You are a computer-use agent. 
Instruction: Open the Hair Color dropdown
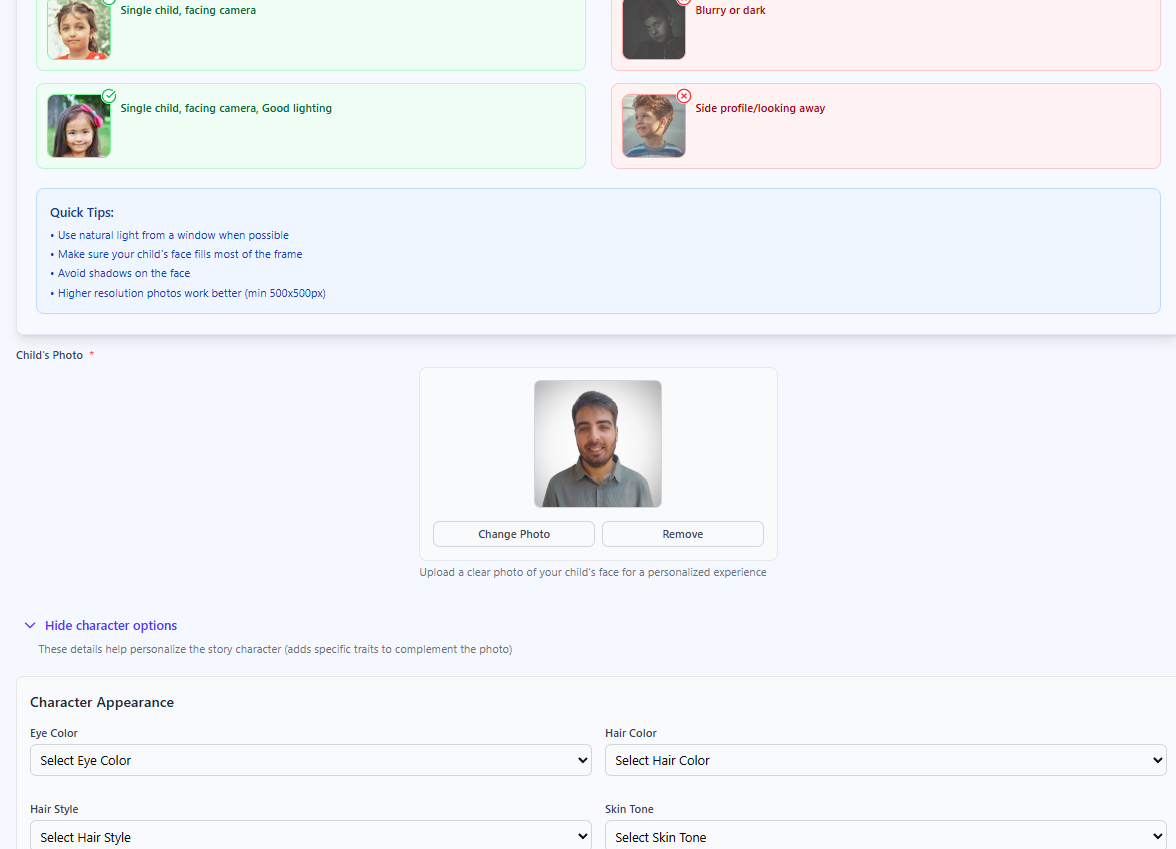point(886,760)
